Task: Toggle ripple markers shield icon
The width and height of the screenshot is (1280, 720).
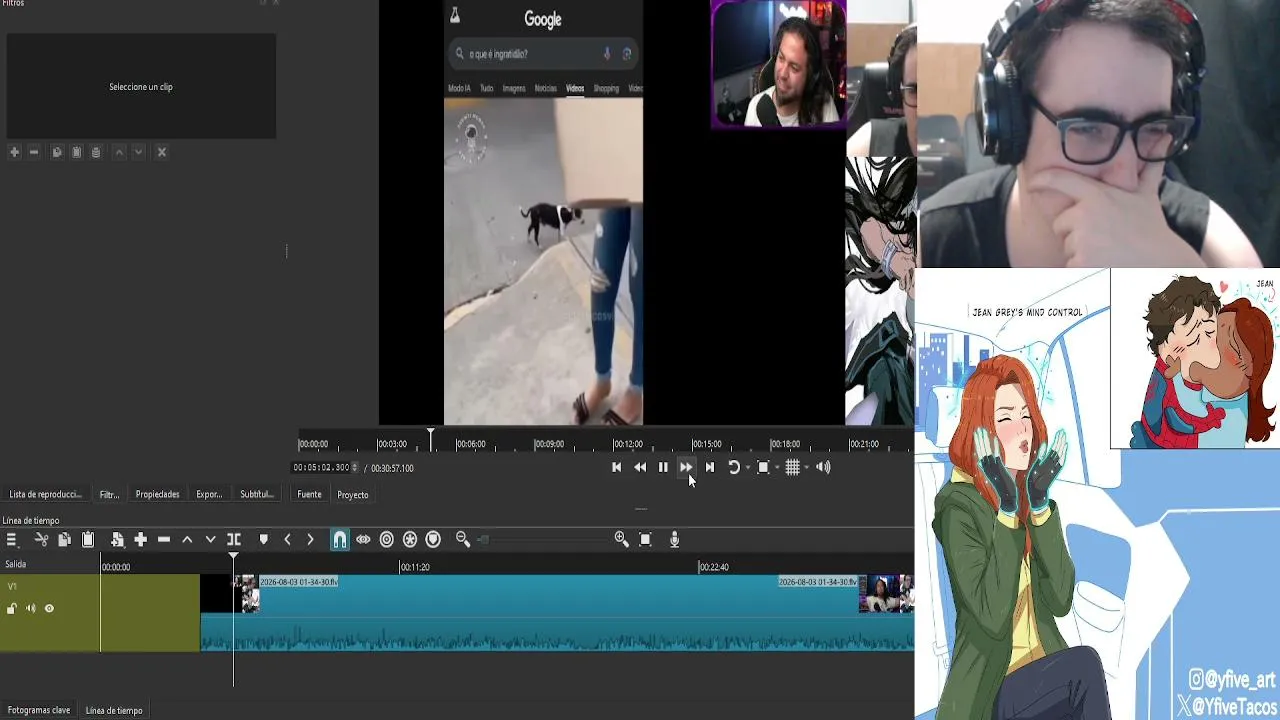Action: coord(433,539)
